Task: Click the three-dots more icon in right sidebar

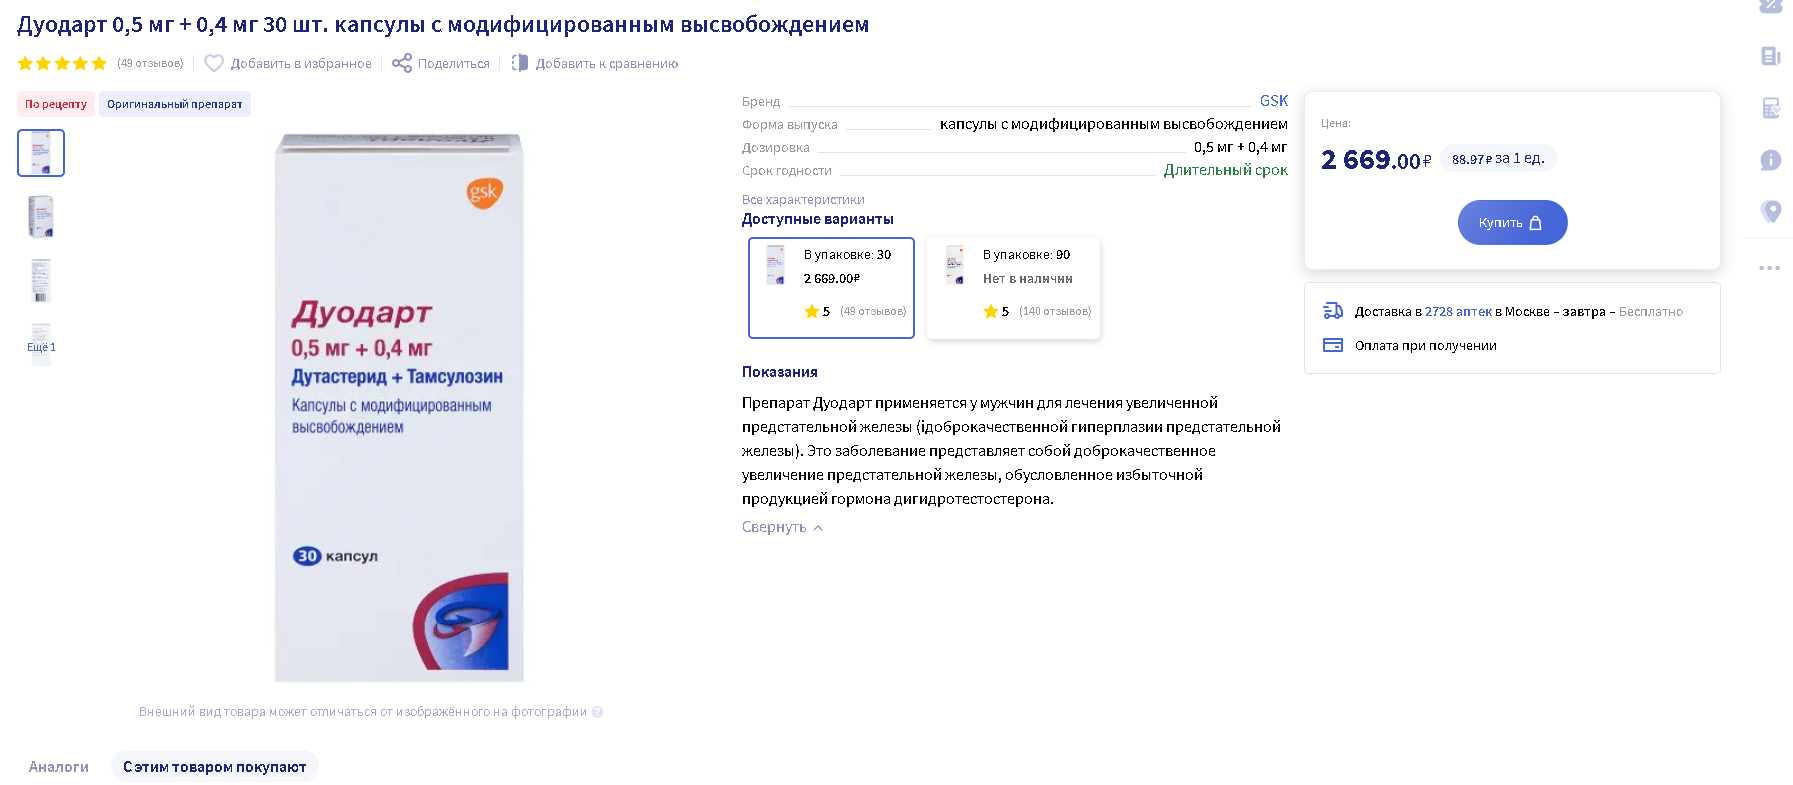Action: (x=1770, y=268)
